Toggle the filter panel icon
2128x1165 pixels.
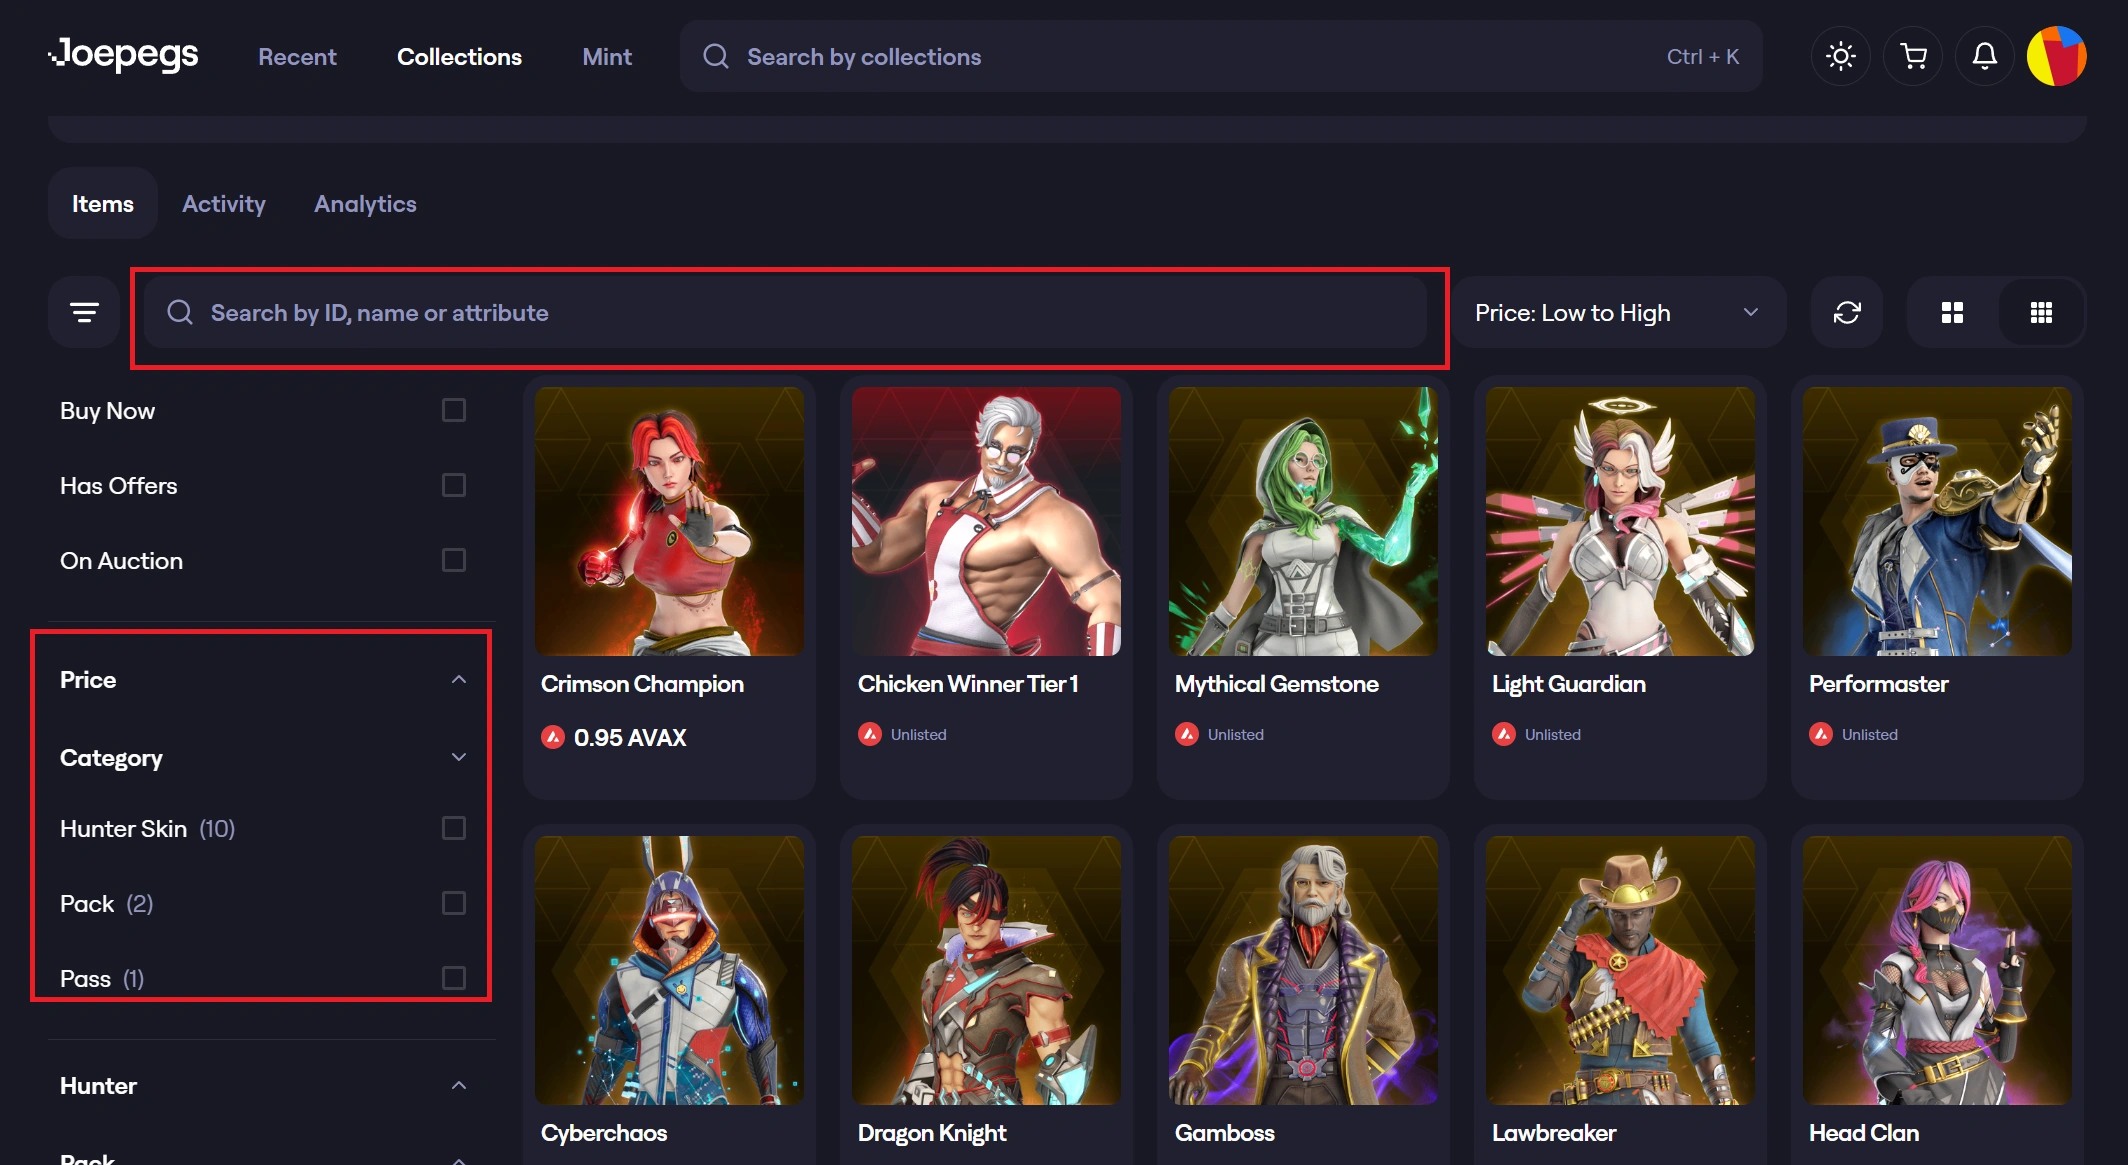tap(84, 313)
